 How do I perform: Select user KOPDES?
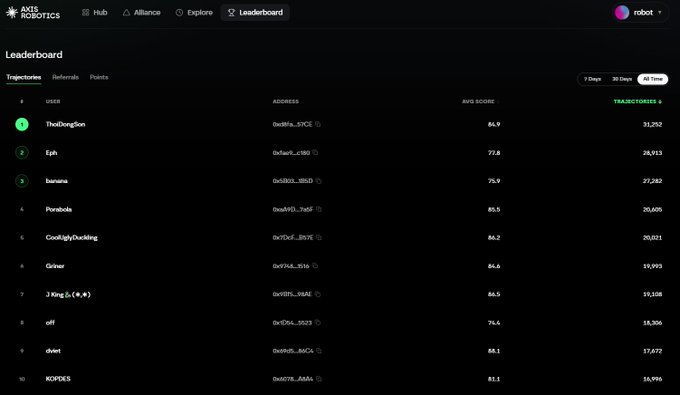[x=58, y=379]
